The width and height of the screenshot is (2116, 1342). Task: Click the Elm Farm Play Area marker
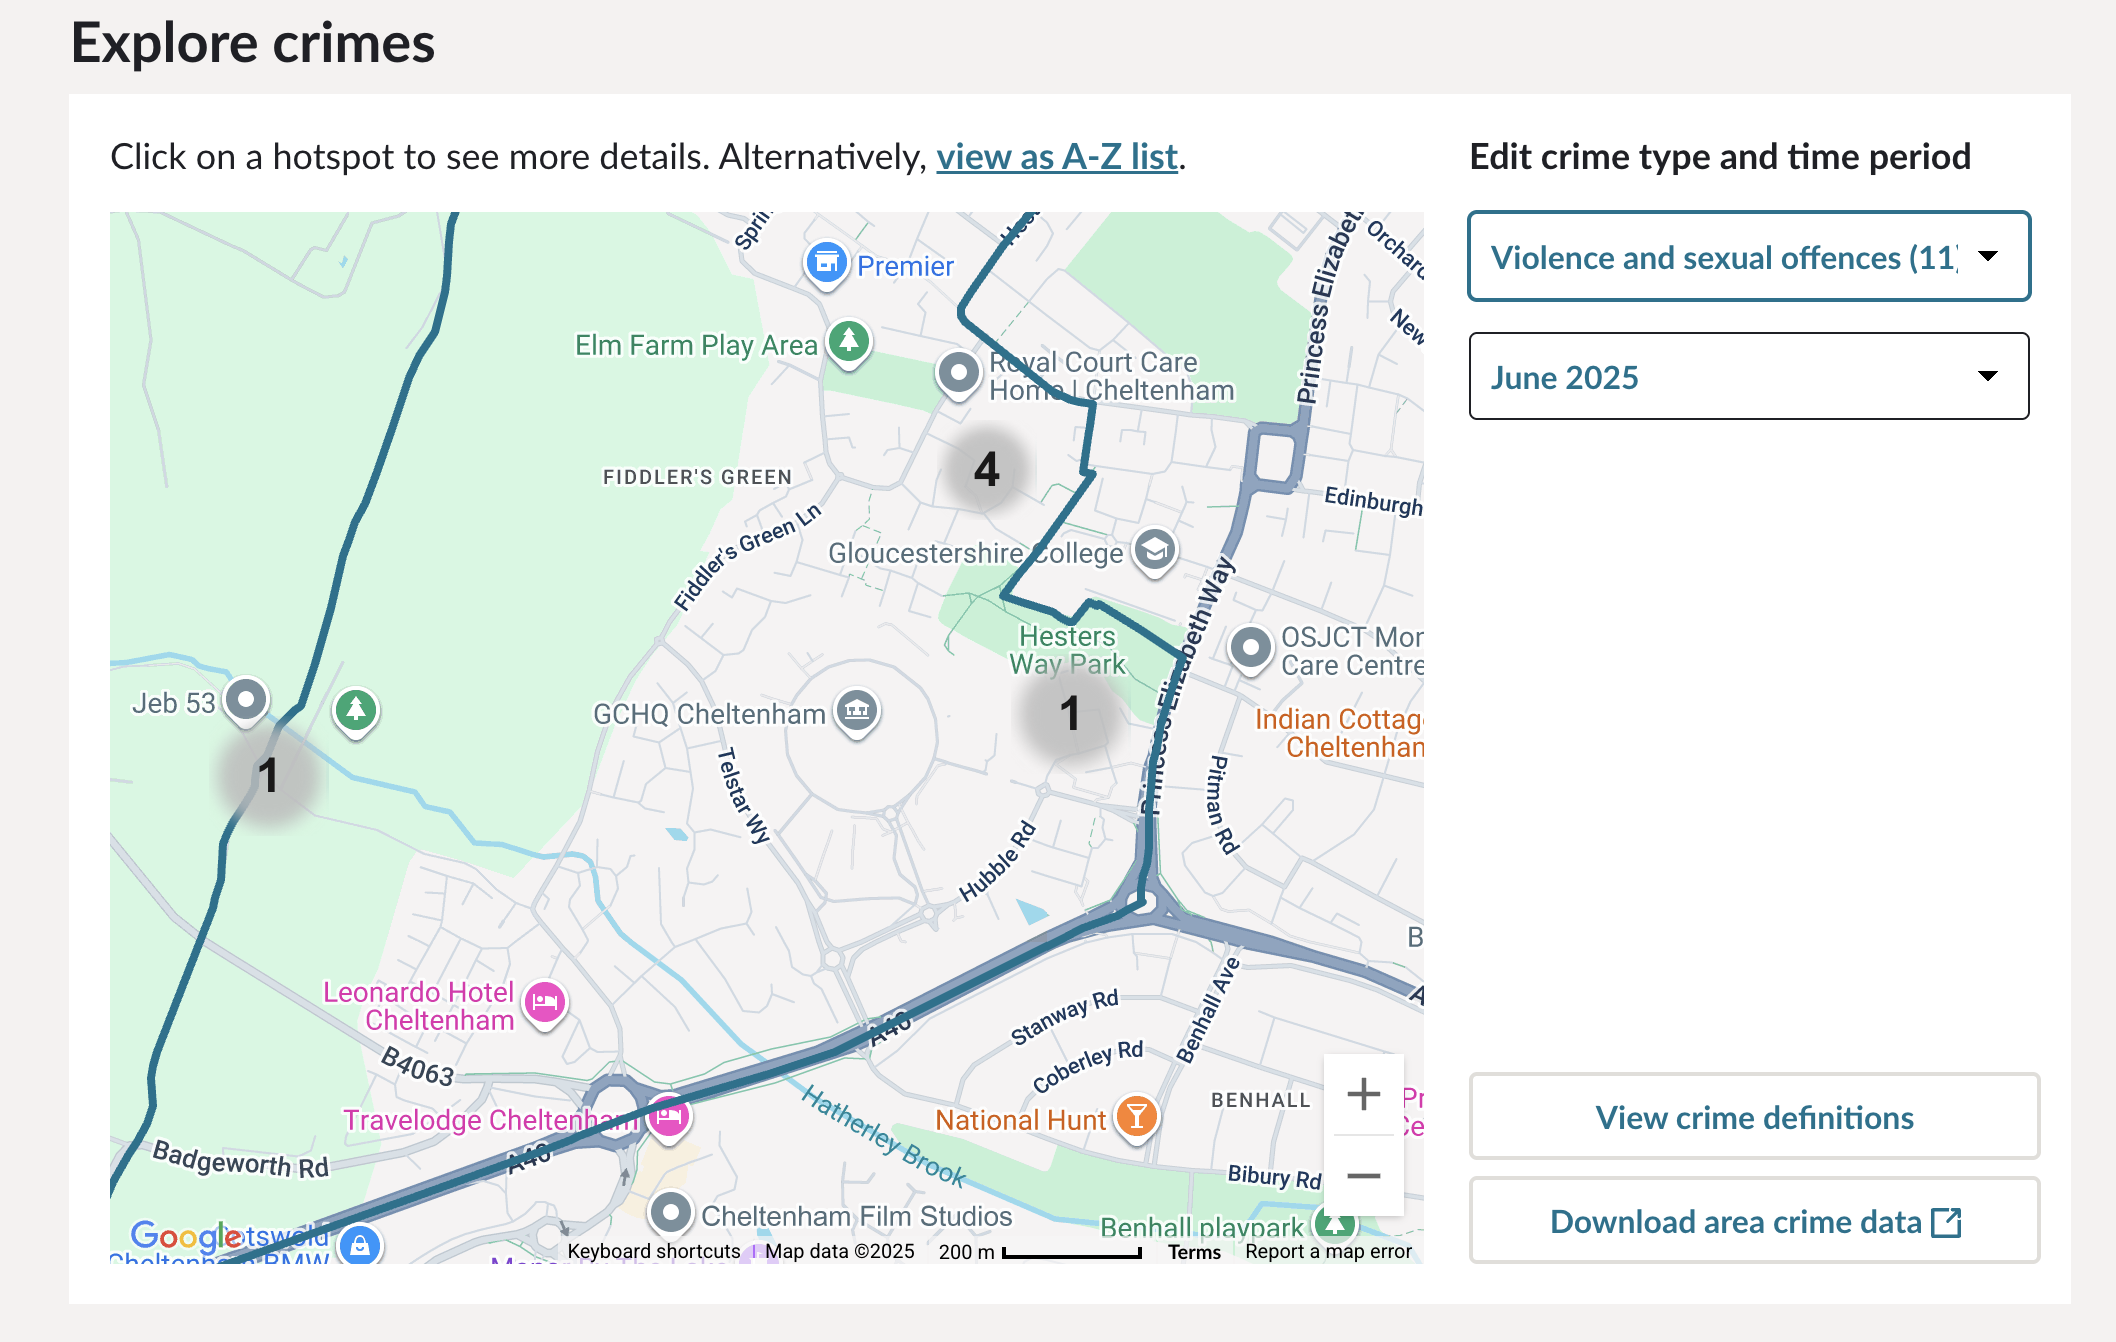point(849,342)
